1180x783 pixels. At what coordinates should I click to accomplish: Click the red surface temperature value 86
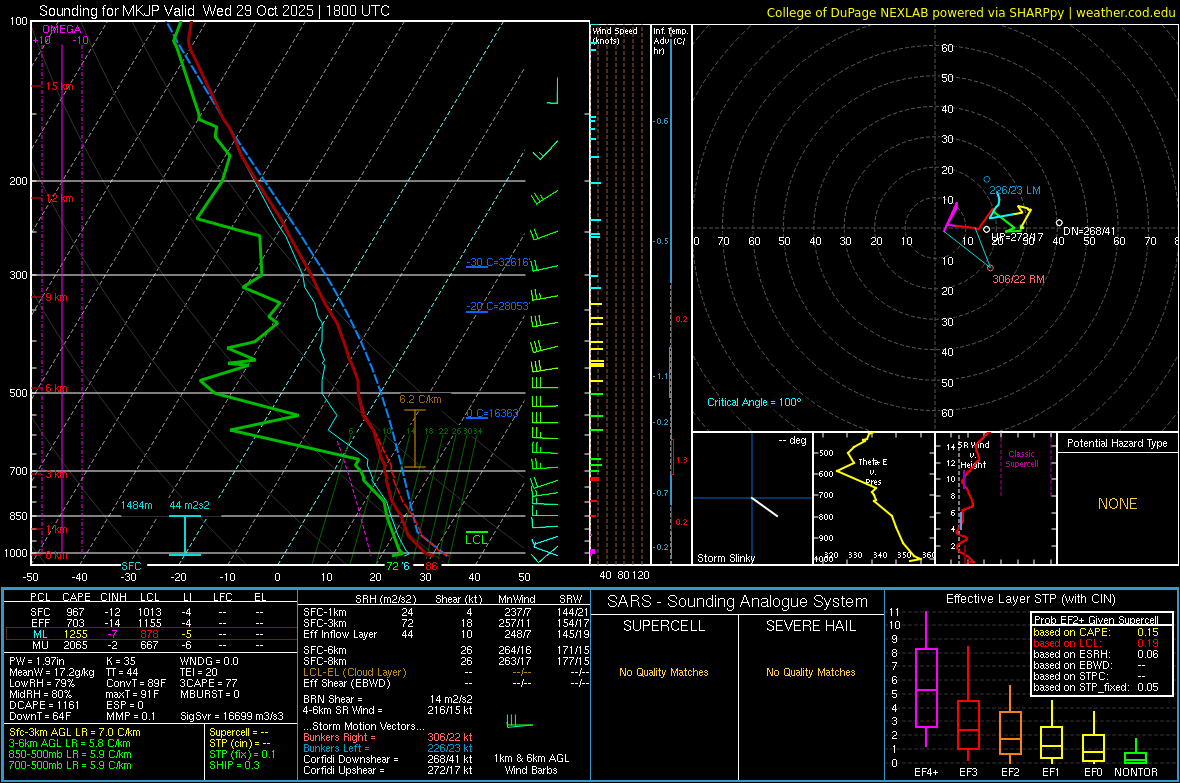pos(431,566)
